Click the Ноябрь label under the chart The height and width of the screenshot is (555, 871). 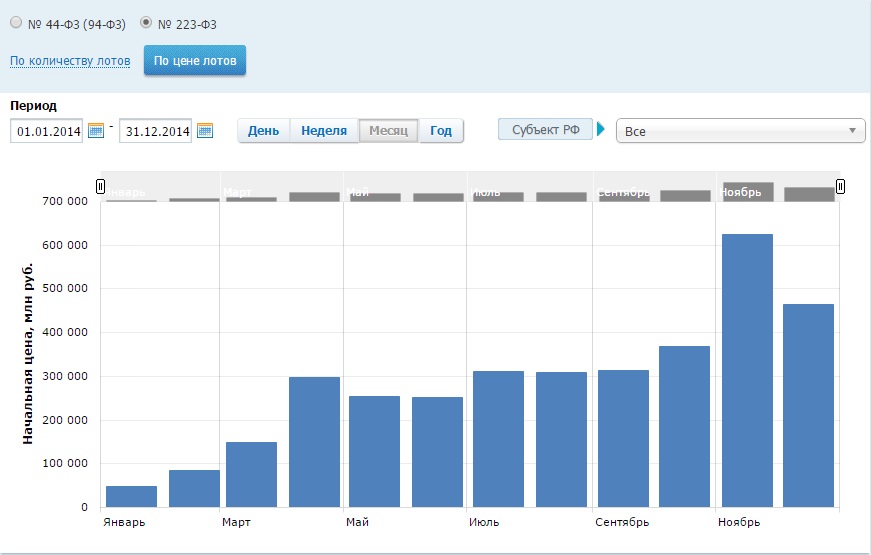(739, 522)
